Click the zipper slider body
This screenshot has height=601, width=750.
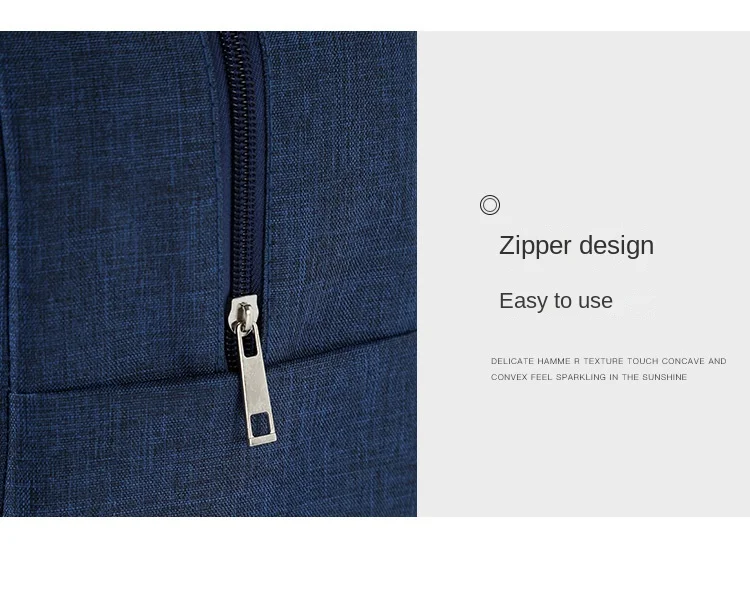[244, 315]
